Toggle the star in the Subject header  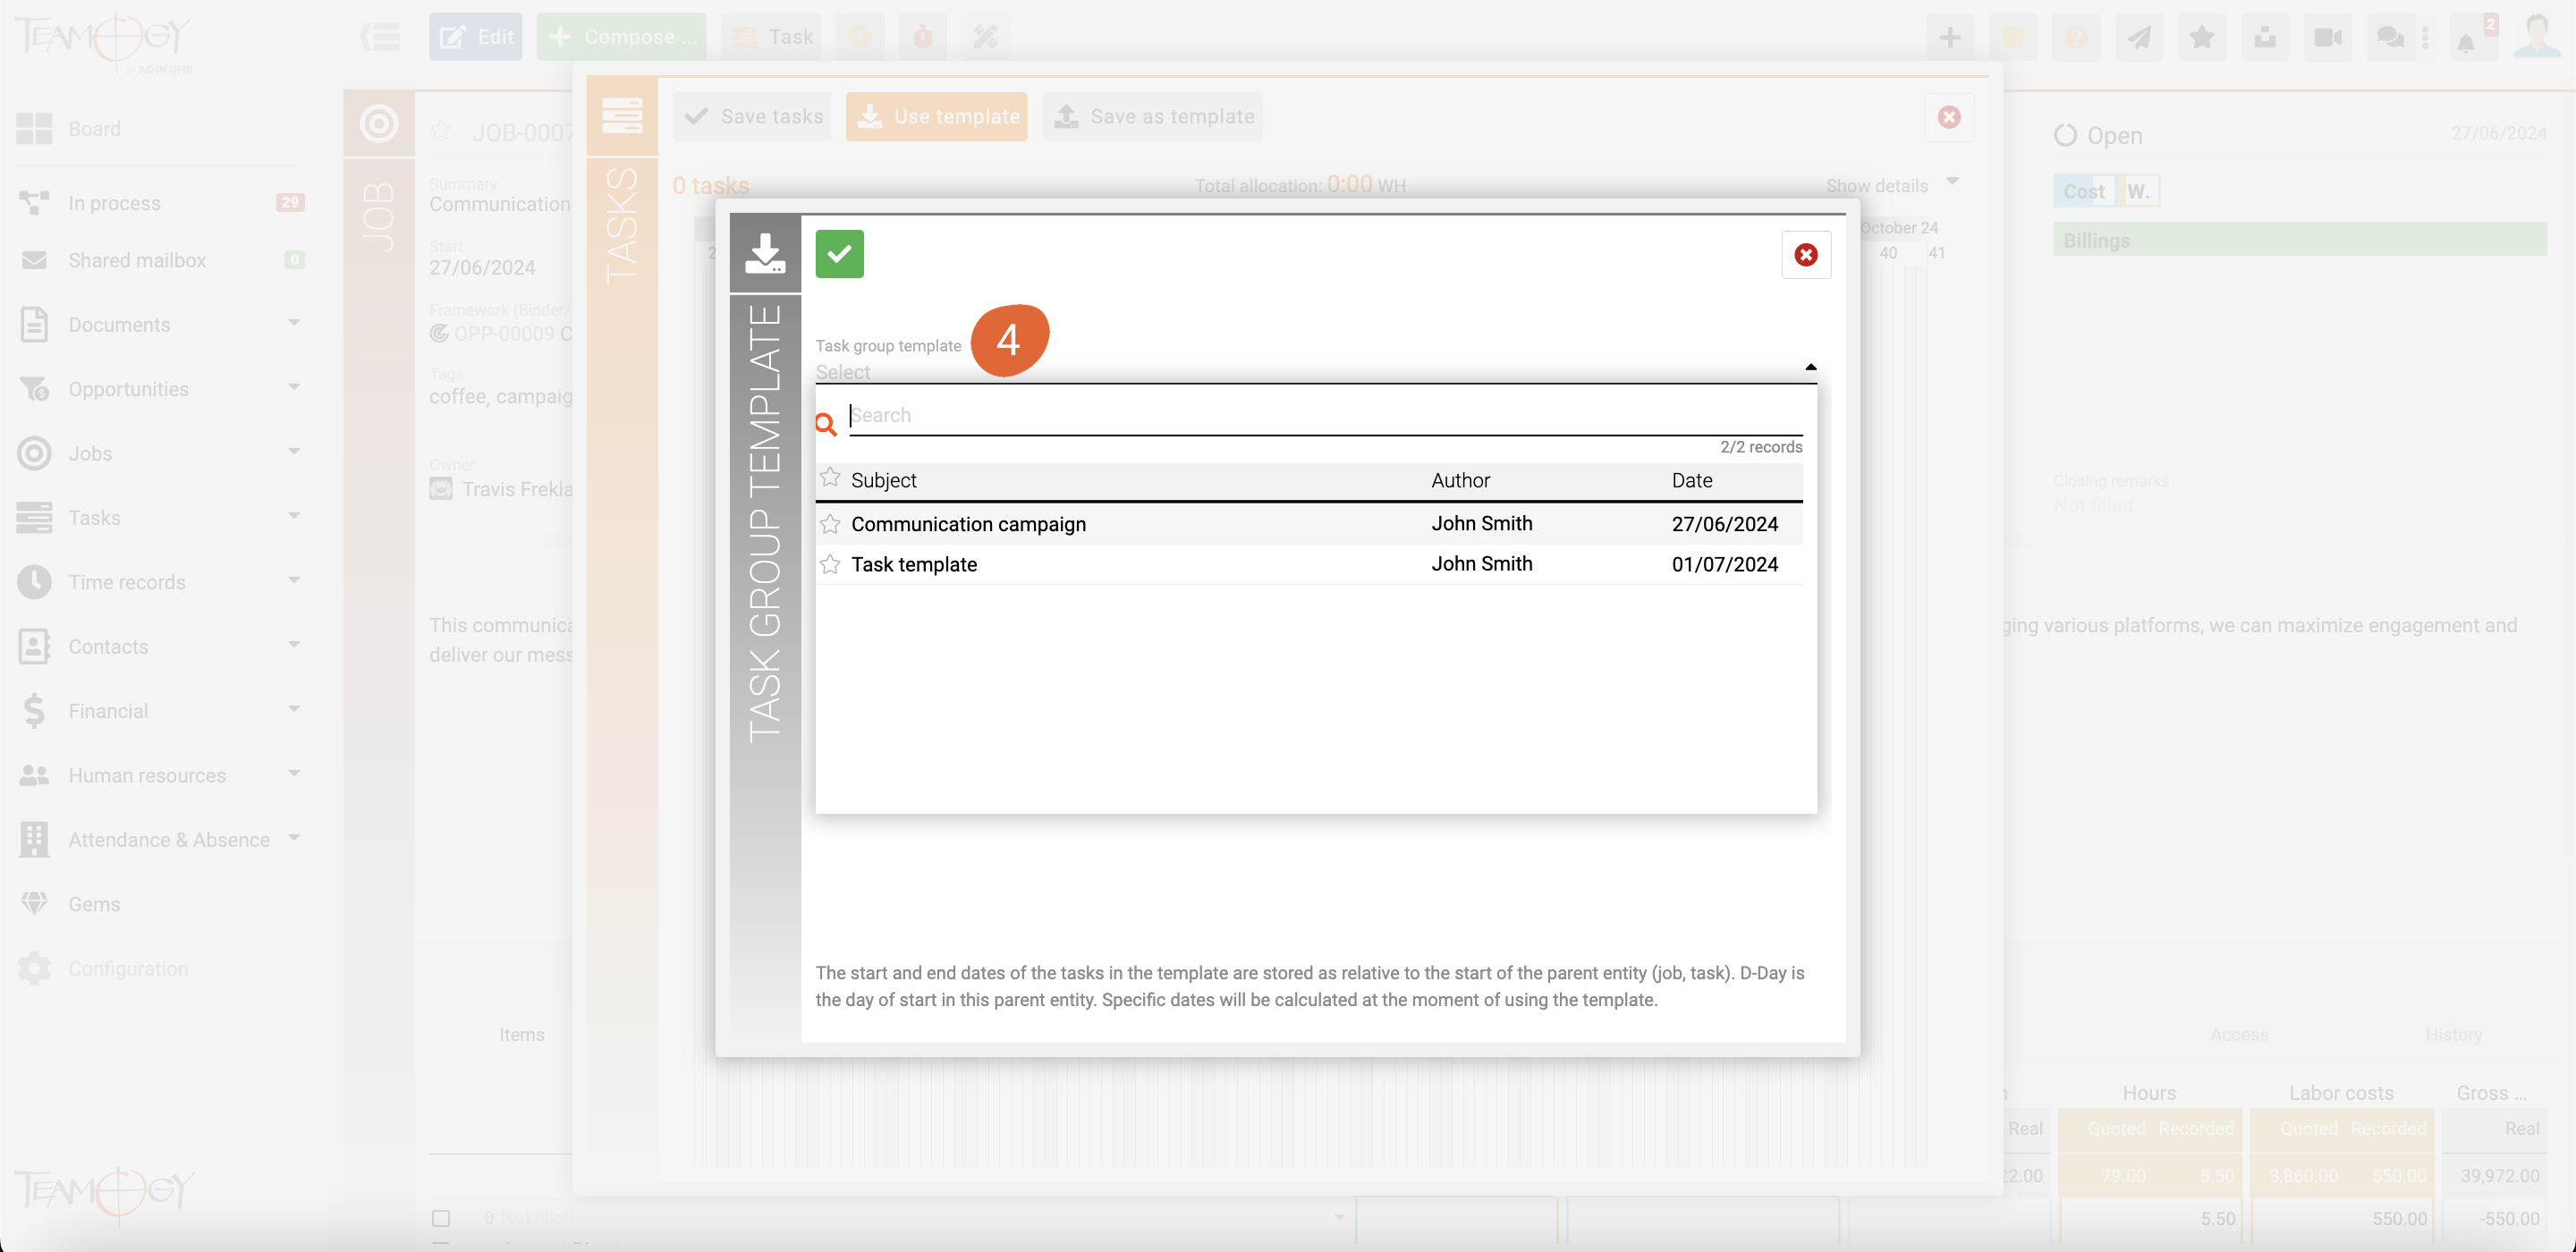830,477
